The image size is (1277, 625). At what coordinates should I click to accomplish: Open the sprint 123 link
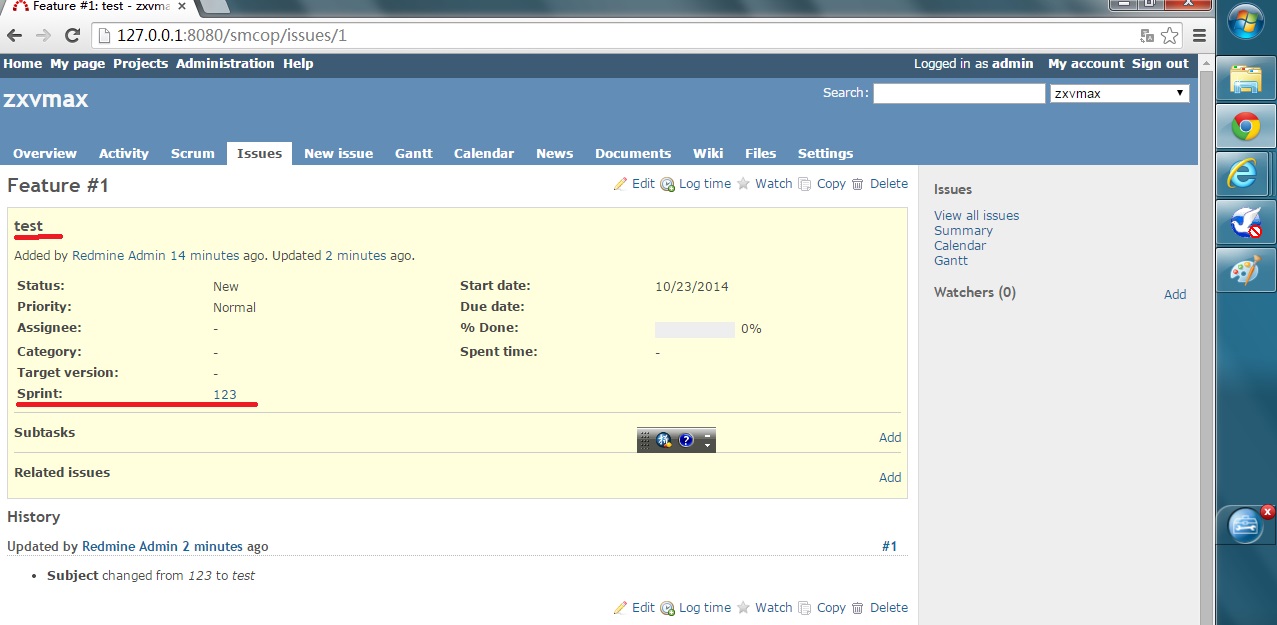pyautogui.click(x=225, y=394)
